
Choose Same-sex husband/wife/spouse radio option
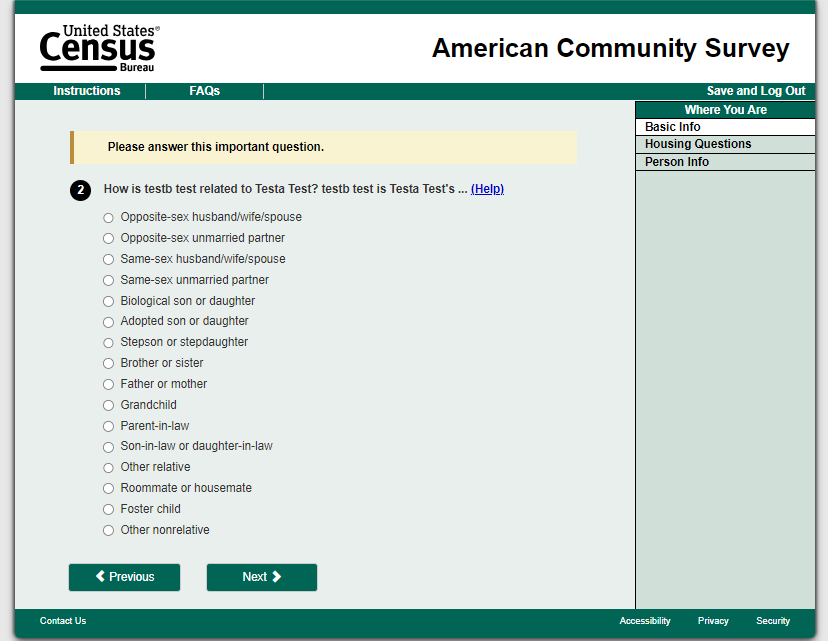108,259
